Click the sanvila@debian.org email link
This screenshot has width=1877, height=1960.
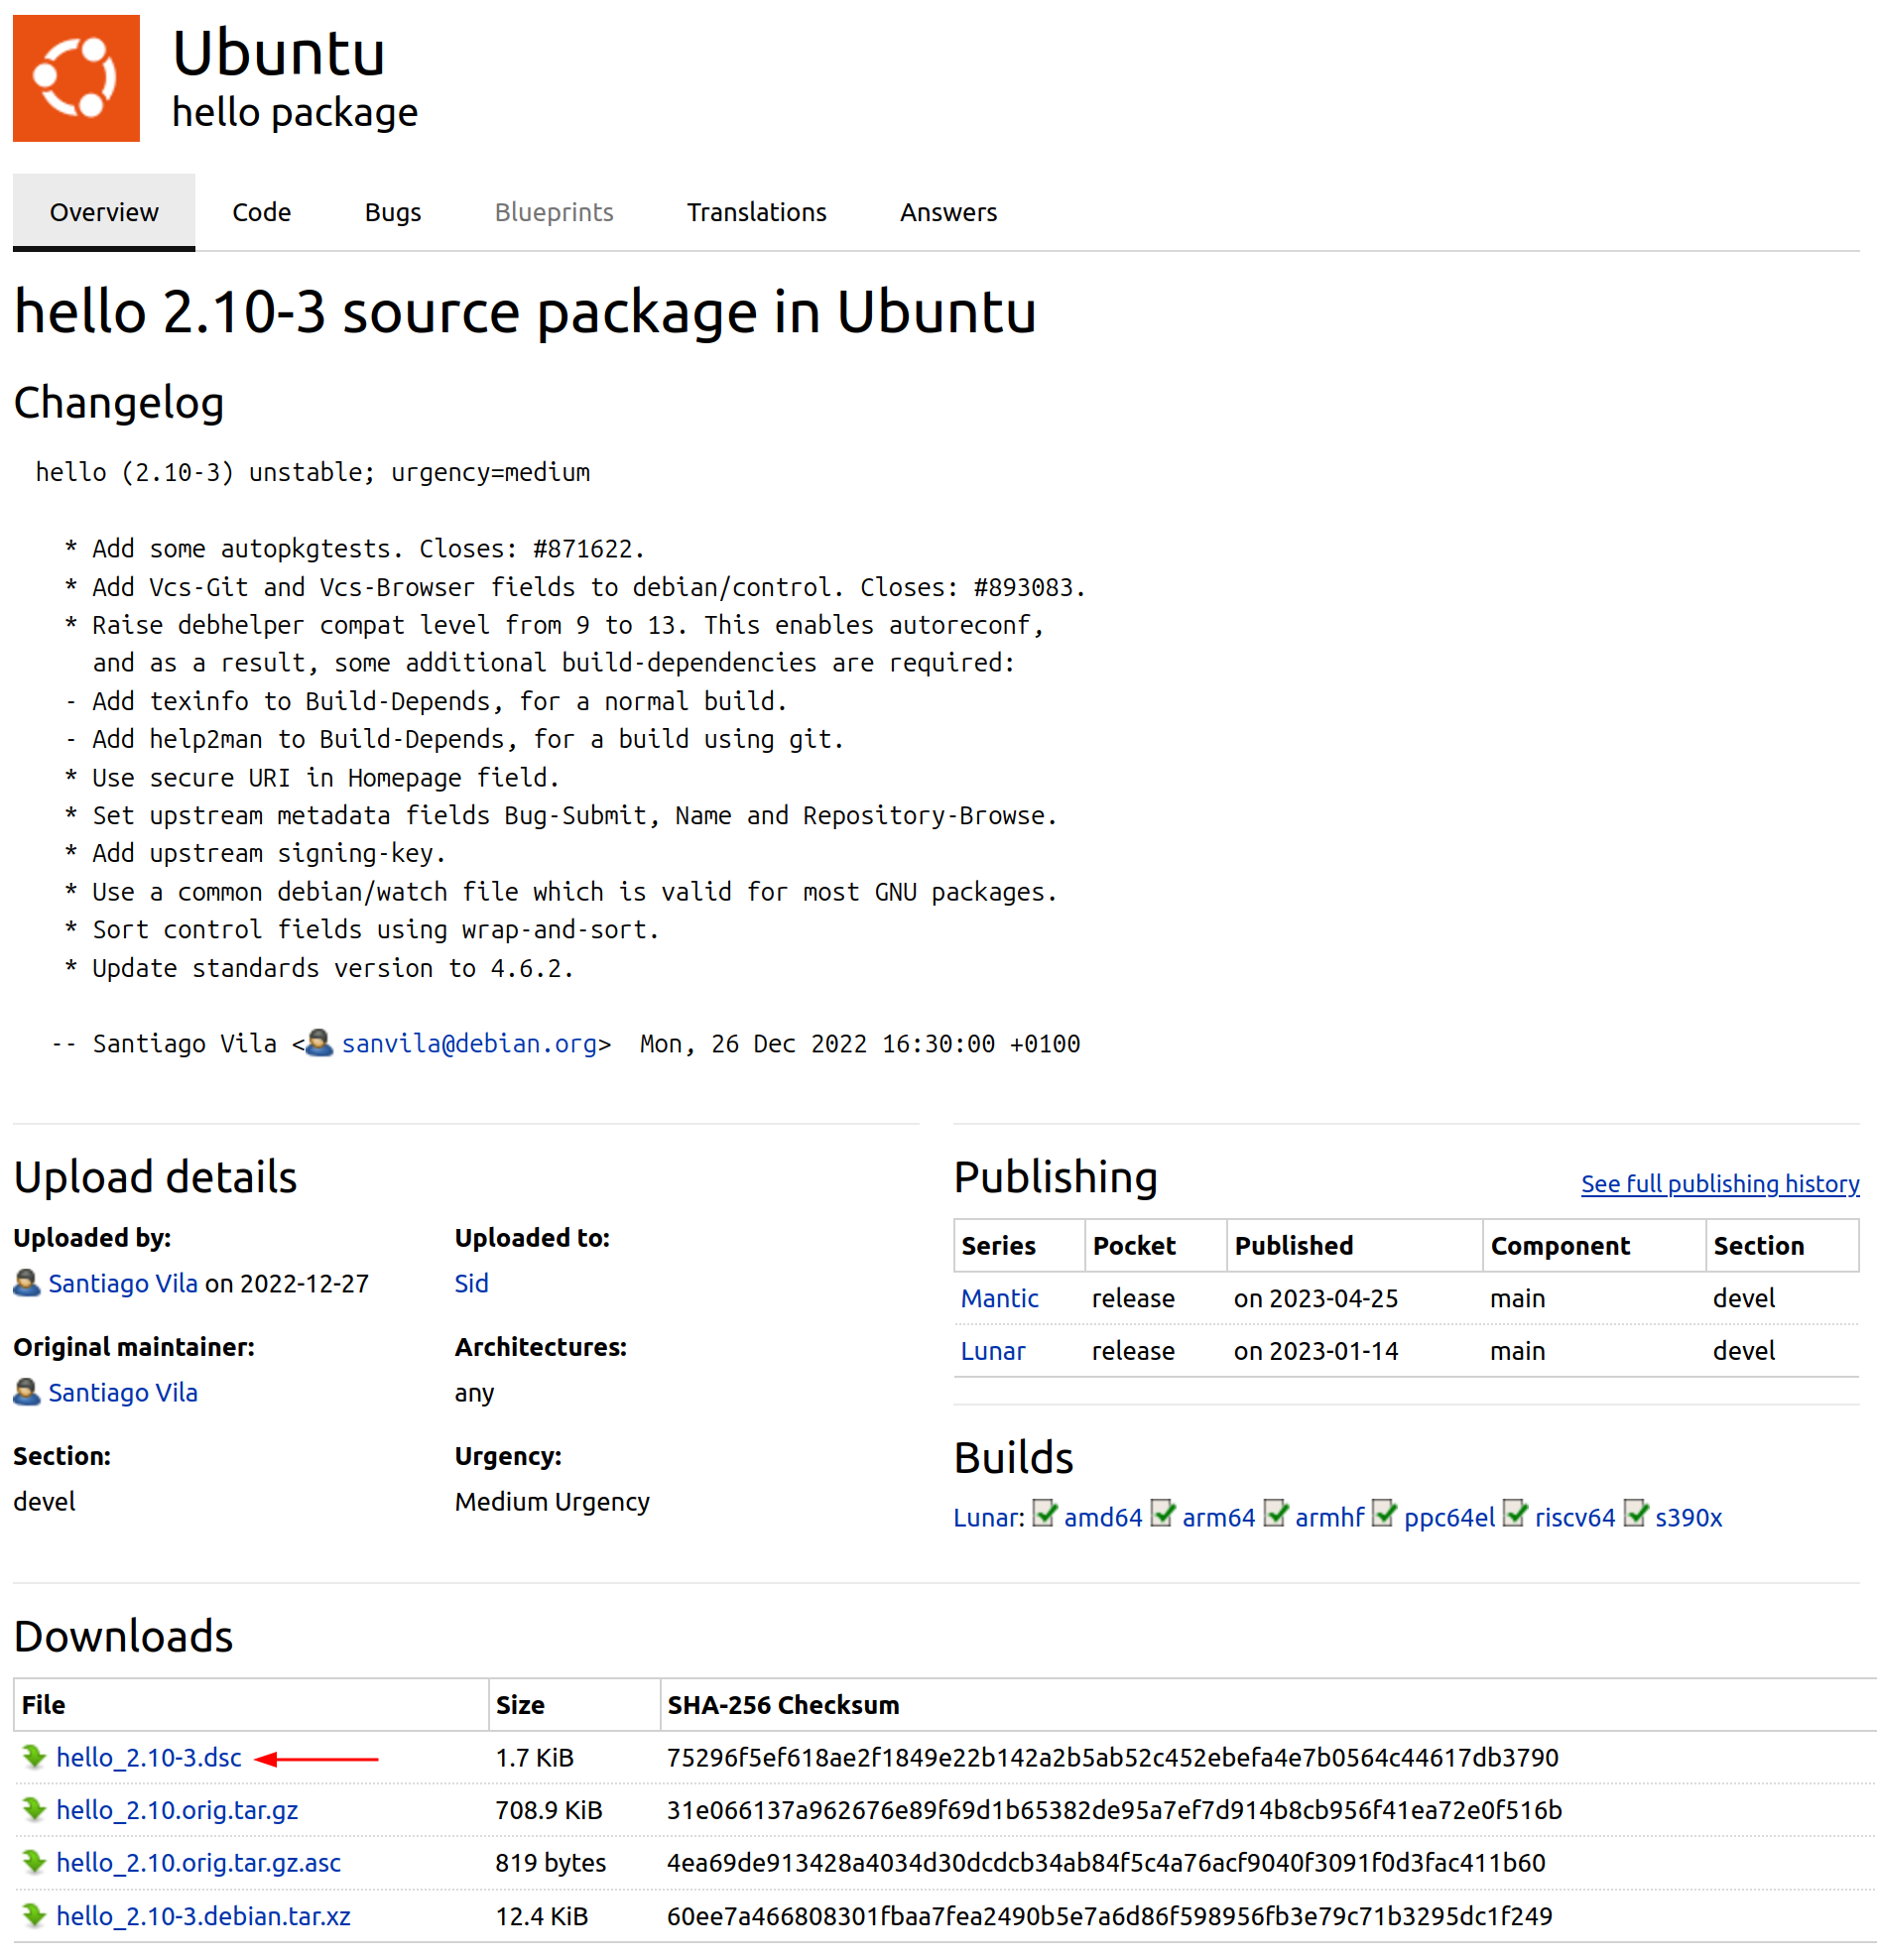tap(469, 1043)
